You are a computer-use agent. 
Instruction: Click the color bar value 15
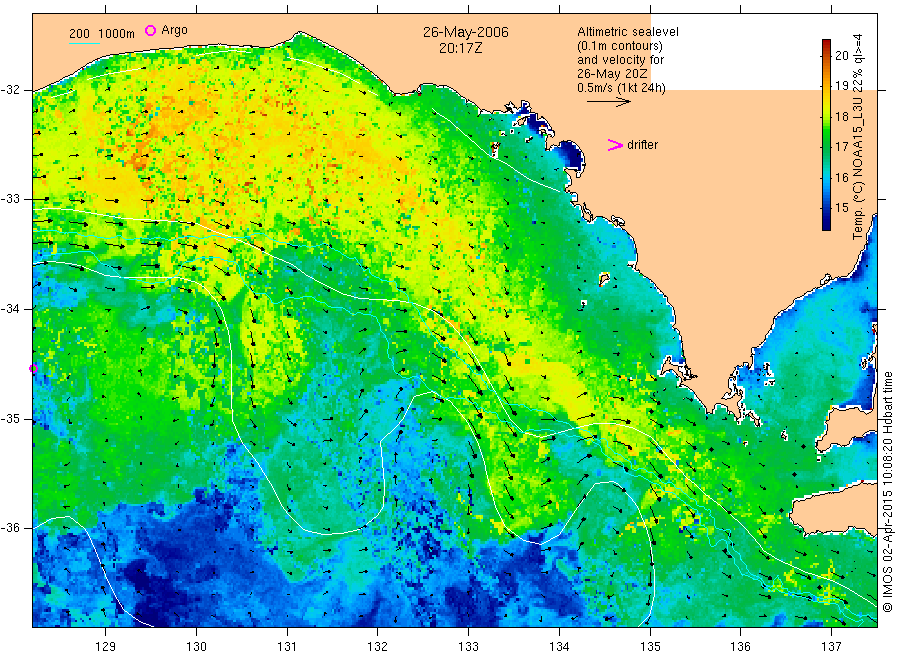(841, 208)
